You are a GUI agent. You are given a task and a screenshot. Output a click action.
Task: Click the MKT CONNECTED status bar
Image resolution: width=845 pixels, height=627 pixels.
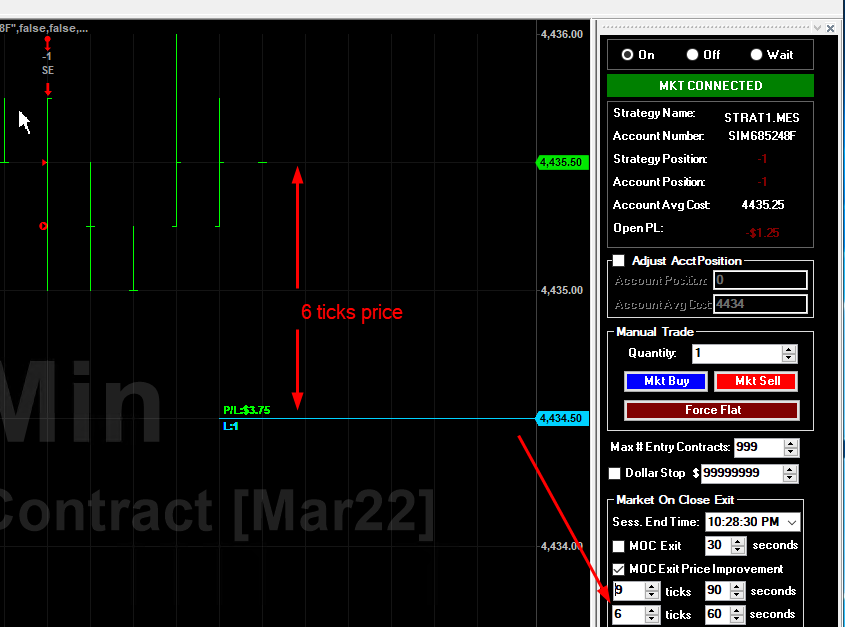click(x=710, y=86)
